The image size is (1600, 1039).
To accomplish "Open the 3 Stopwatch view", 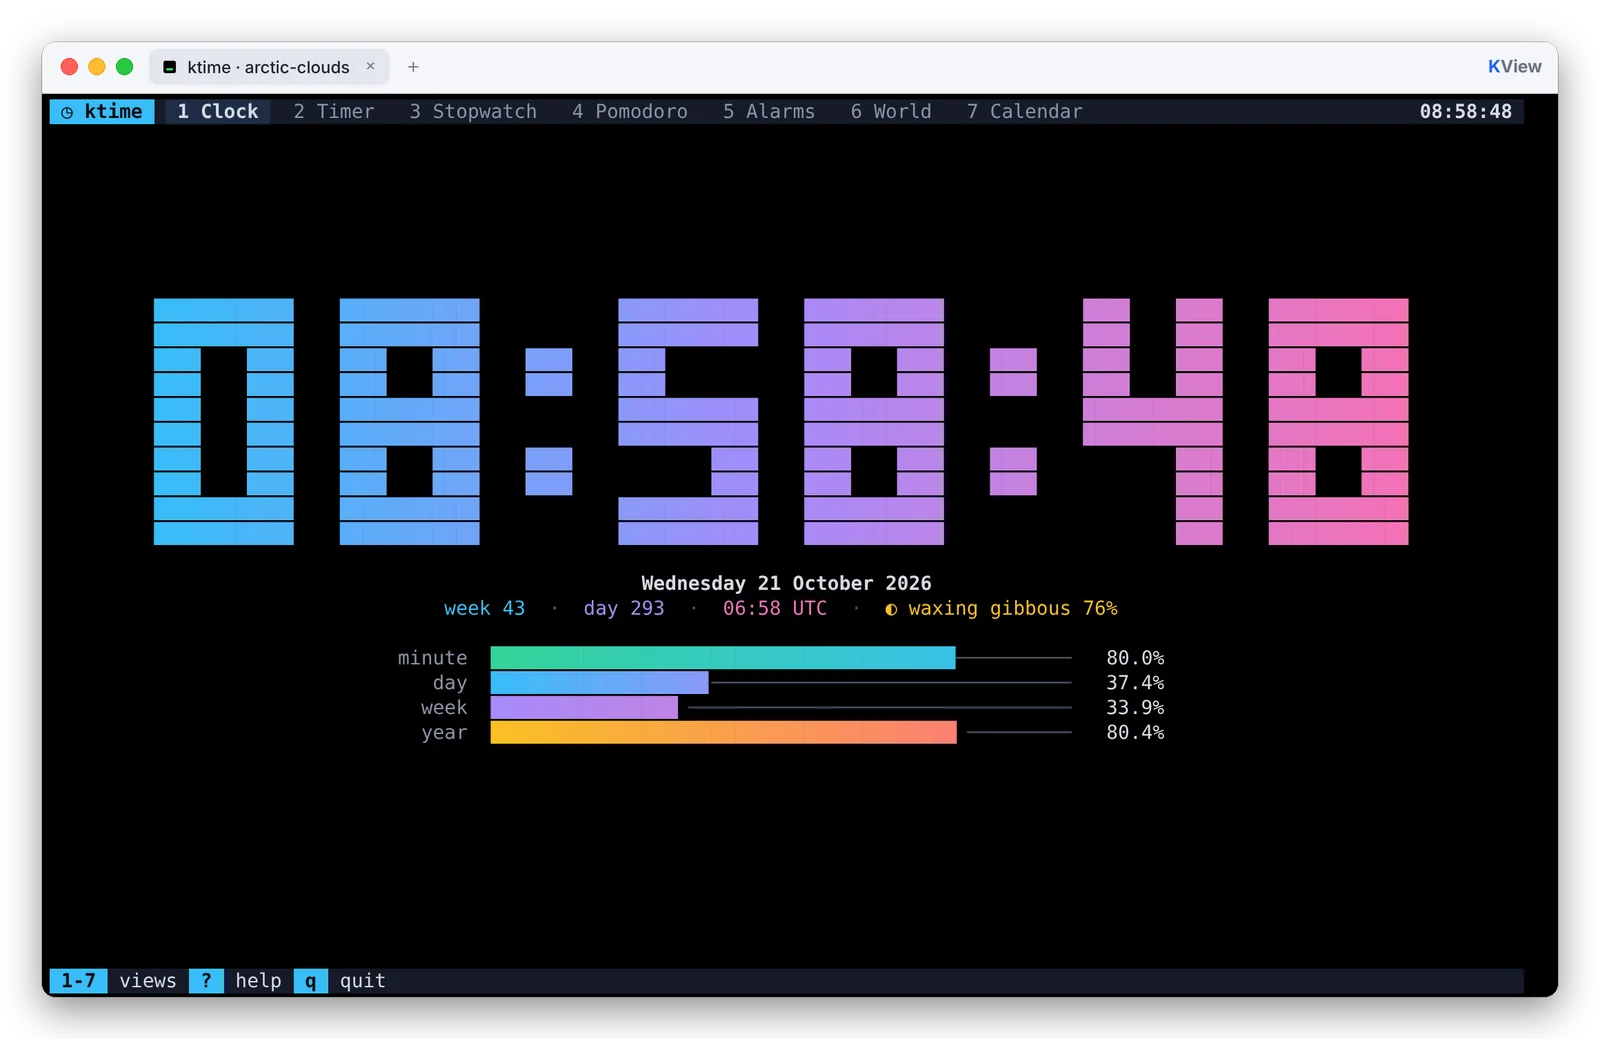I will coord(473,111).
